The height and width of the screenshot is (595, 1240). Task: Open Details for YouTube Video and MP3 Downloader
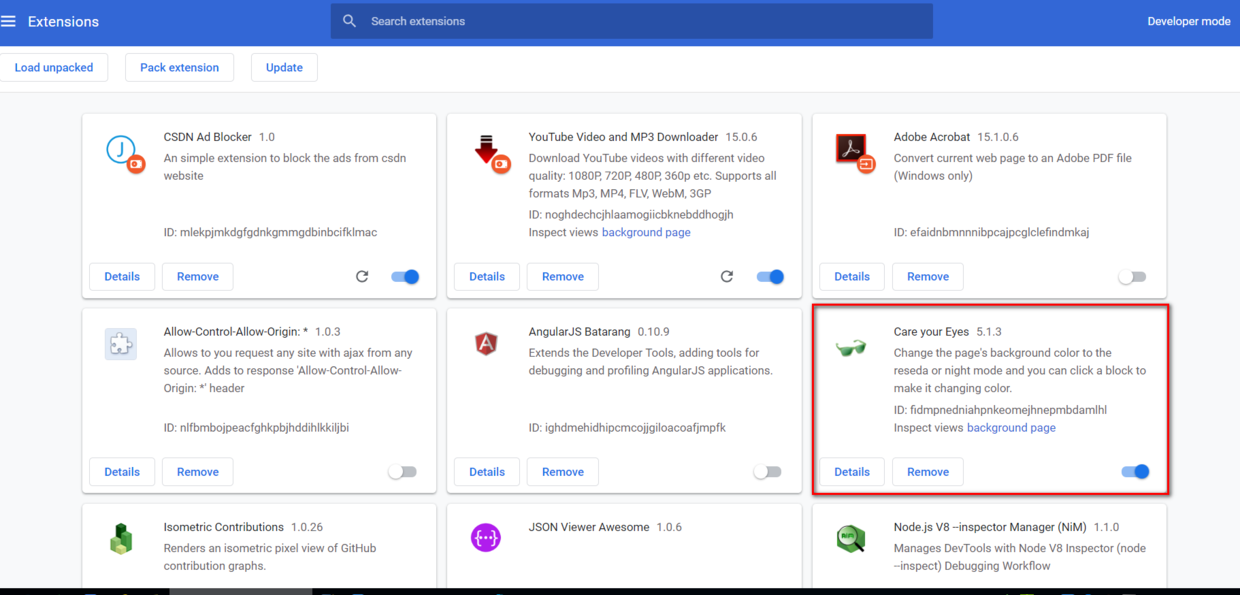[x=487, y=277]
